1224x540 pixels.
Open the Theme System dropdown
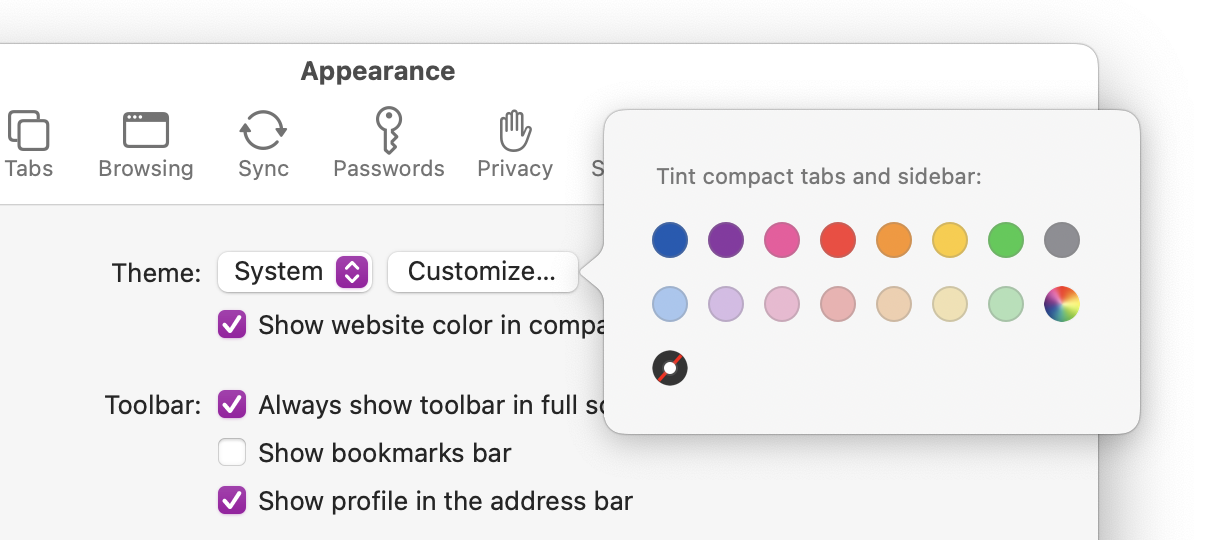click(295, 272)
